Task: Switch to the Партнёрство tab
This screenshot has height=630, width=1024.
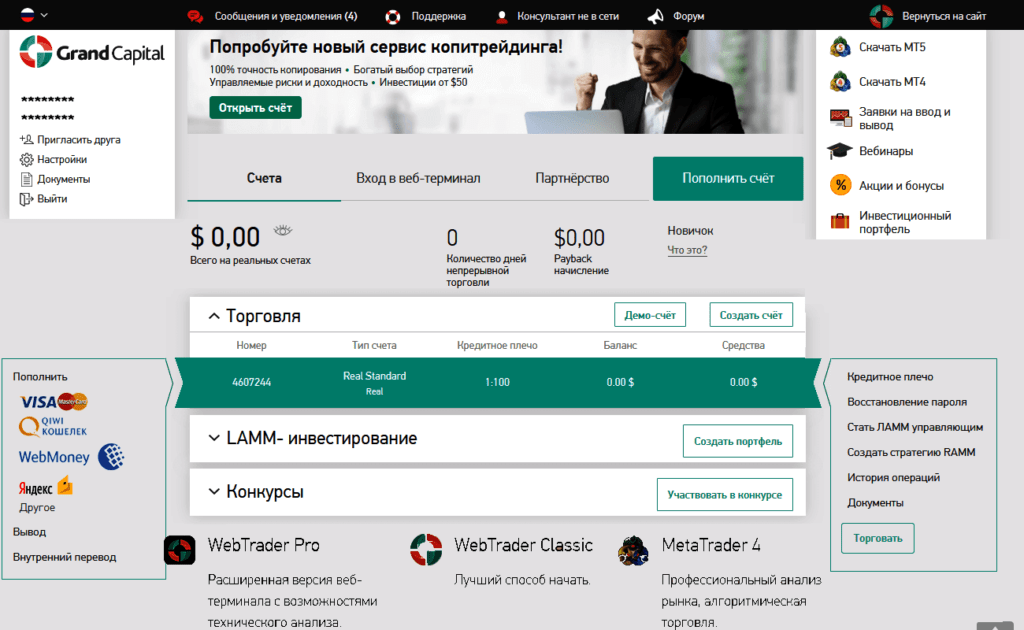Action: (x=572, y=178)
